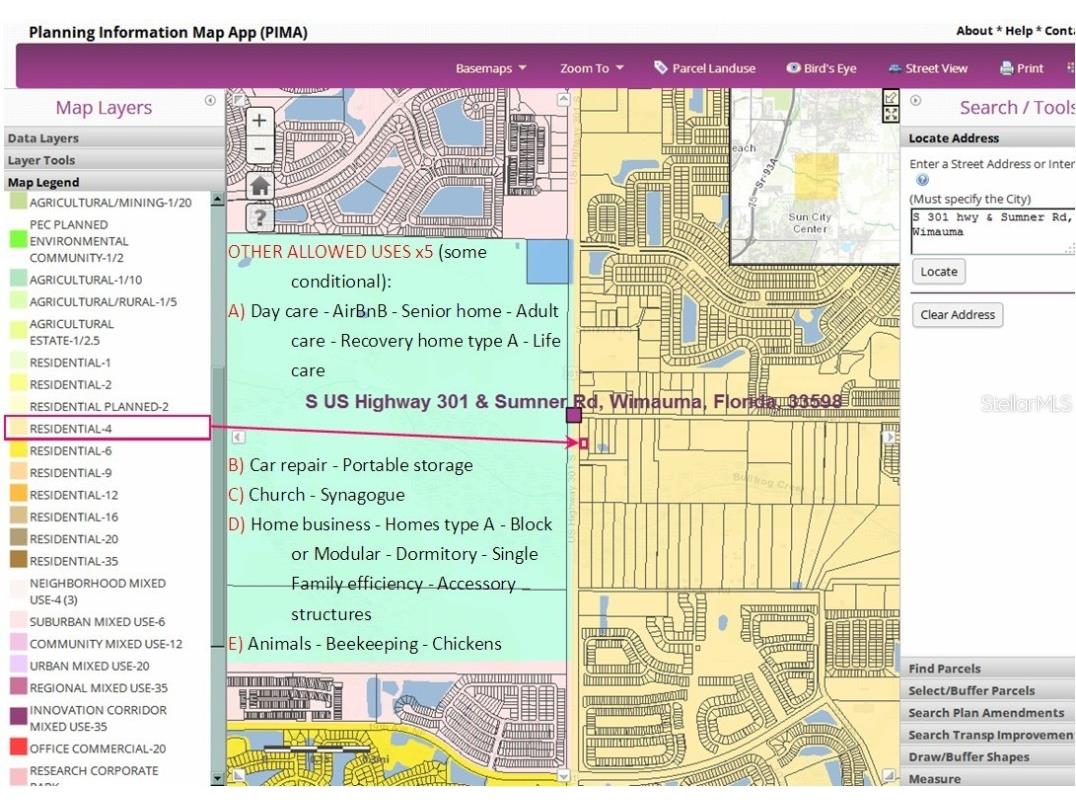Open the Parcel Landuse tool

click(x=704, y=69)
